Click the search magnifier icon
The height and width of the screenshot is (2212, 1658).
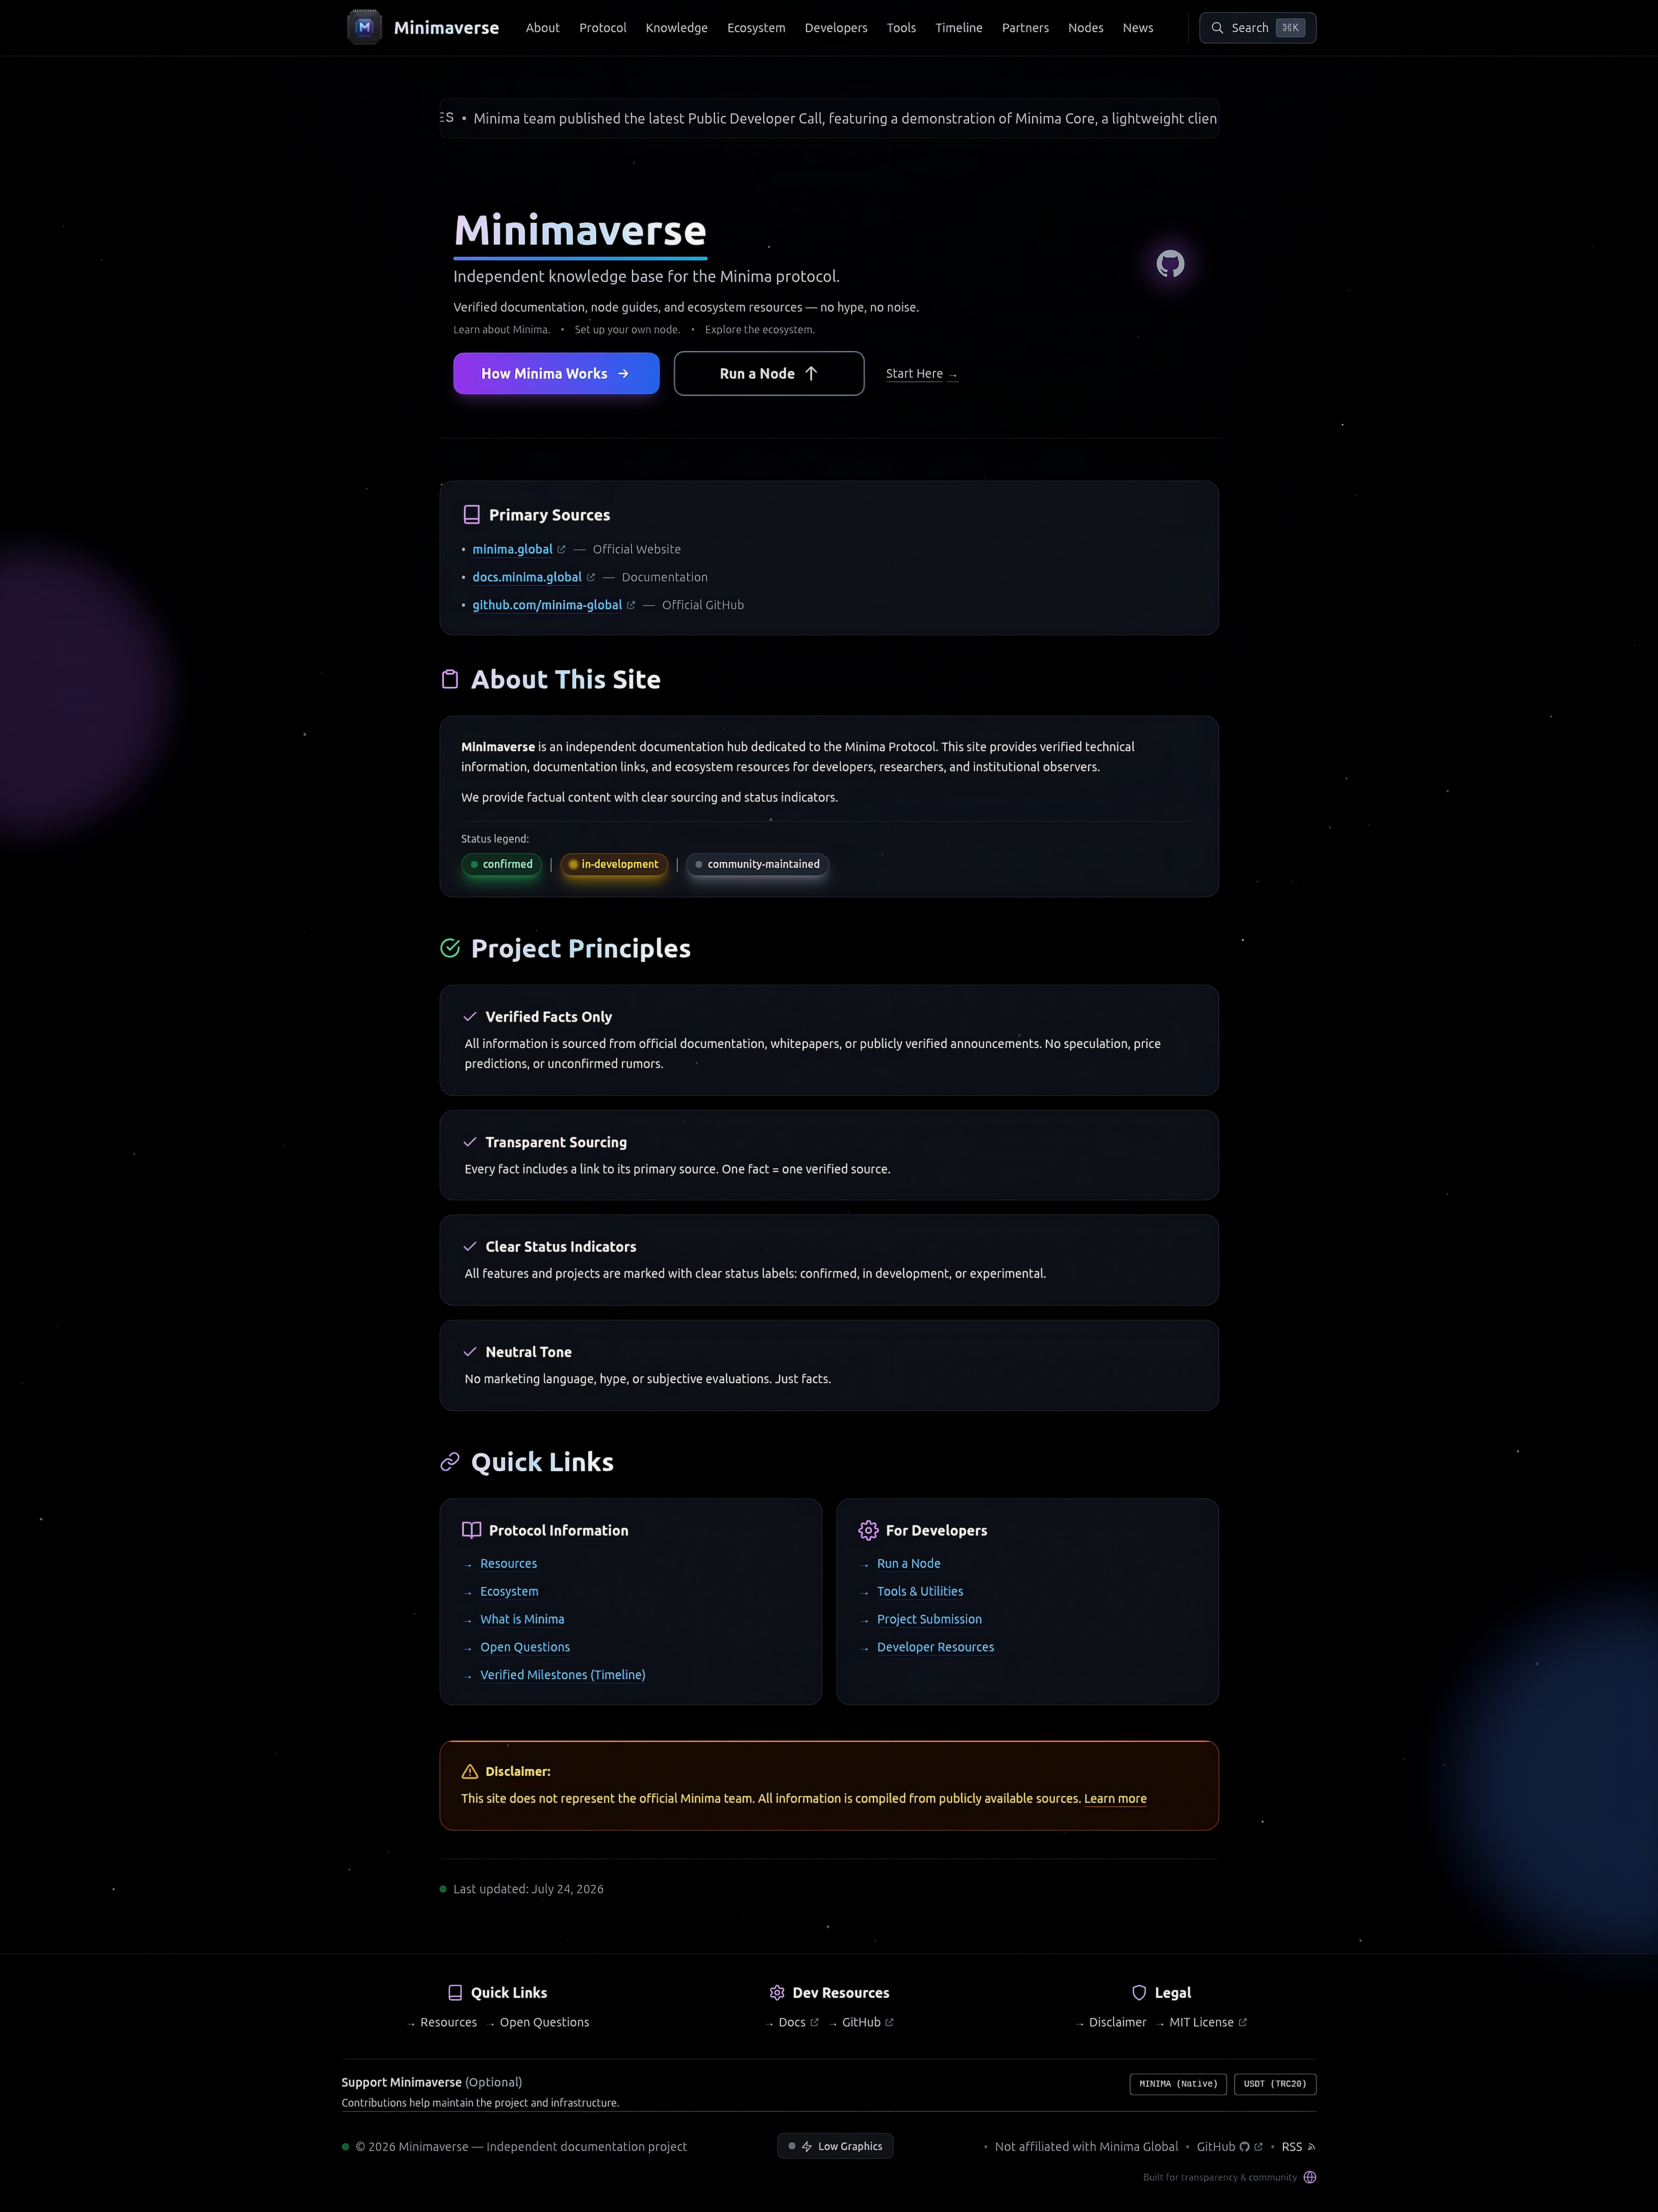pos(1217,28)
